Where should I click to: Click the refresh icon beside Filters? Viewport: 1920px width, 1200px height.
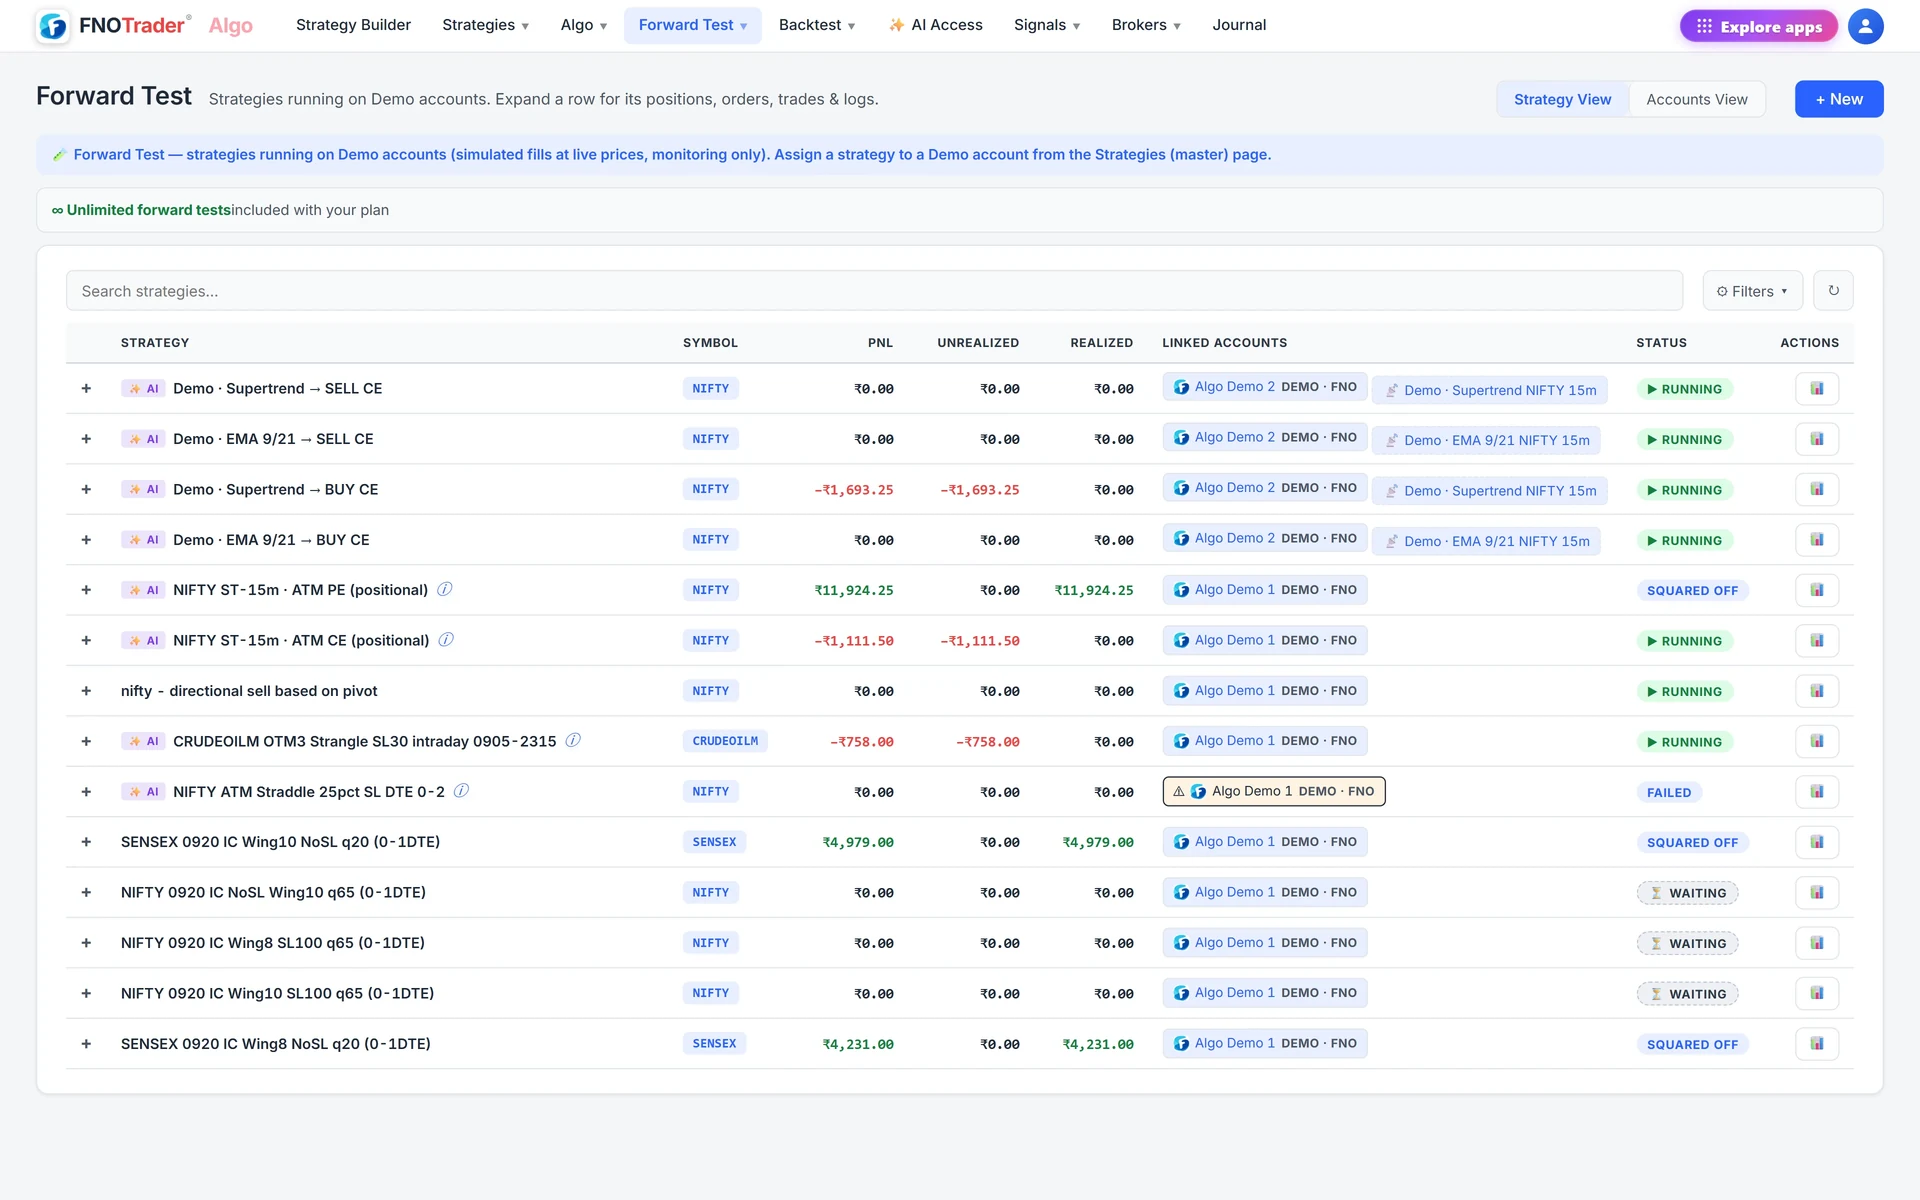1833,291
